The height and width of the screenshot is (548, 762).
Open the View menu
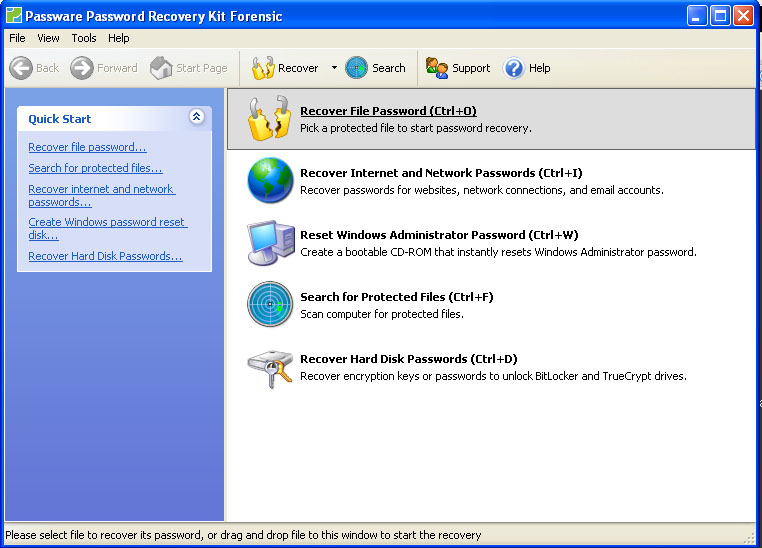click(48, 38)
